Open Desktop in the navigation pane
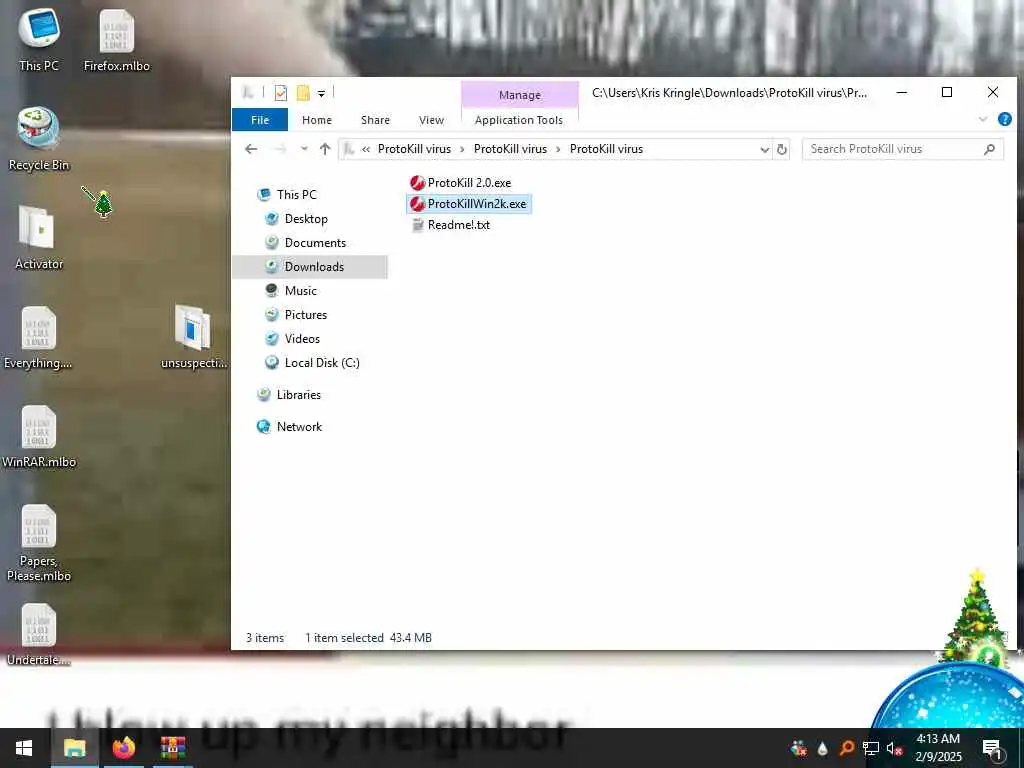The width and height of the screenshot is (1024, 768). point(296,219)
